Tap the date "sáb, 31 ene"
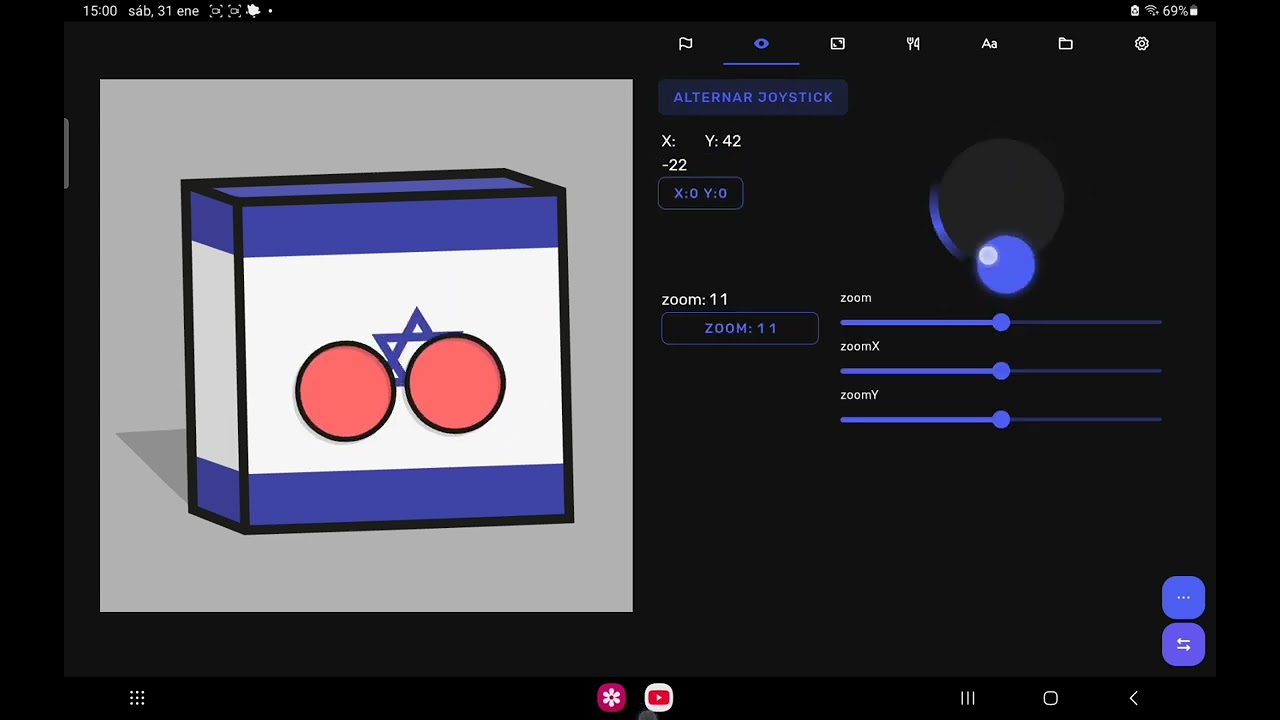Viewport: 1280px width, 720px height. [163, 11]
